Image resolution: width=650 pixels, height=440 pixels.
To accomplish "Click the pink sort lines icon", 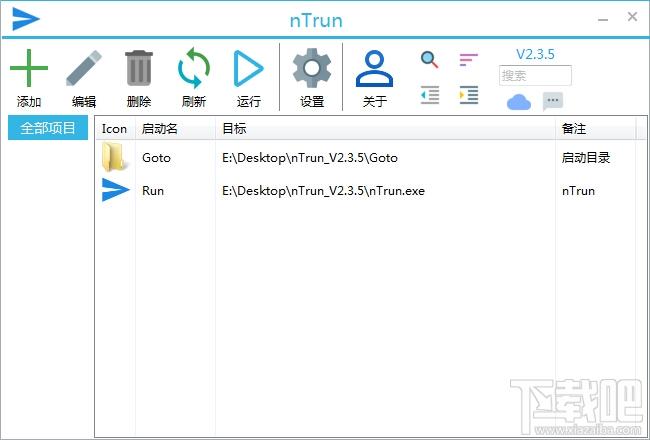I will 469,60.
